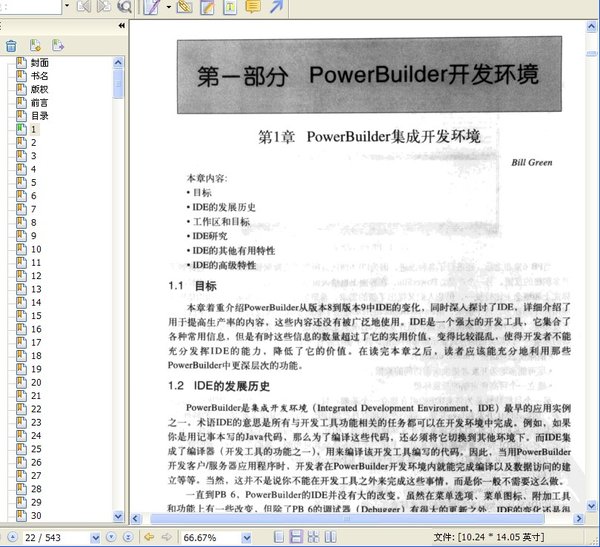Jump to last page button

click(x=128, y=537)
